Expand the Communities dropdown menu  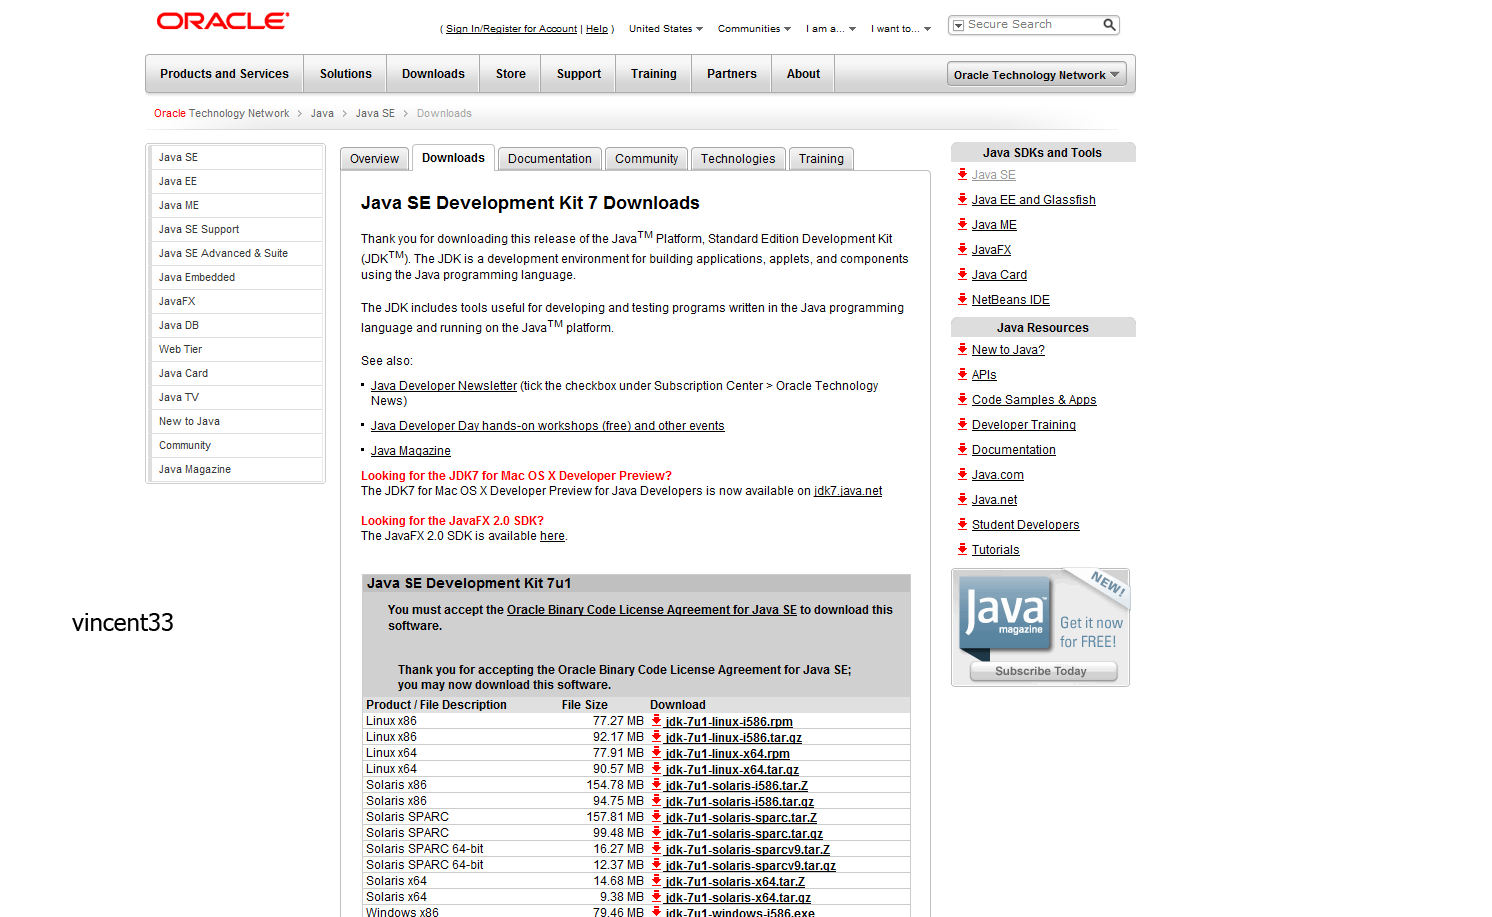pyautogui.click(x=754, y=29)
